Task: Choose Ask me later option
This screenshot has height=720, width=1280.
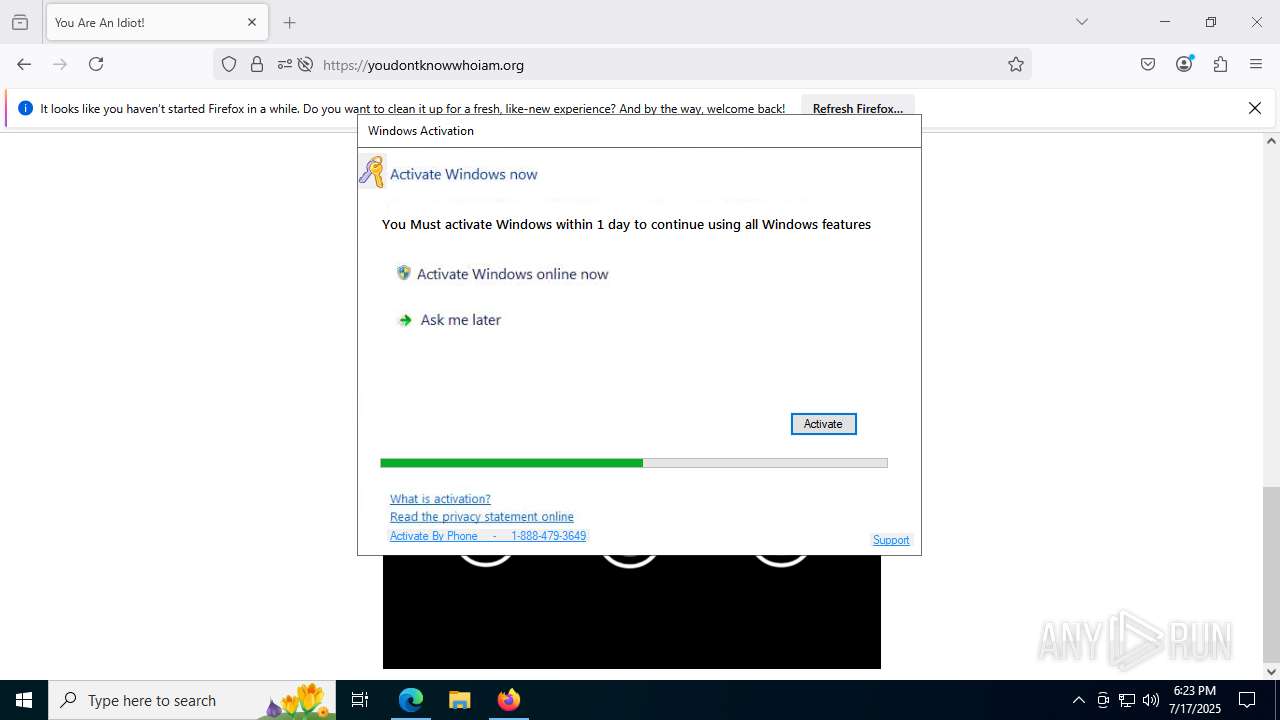Action: click(449, 320)
